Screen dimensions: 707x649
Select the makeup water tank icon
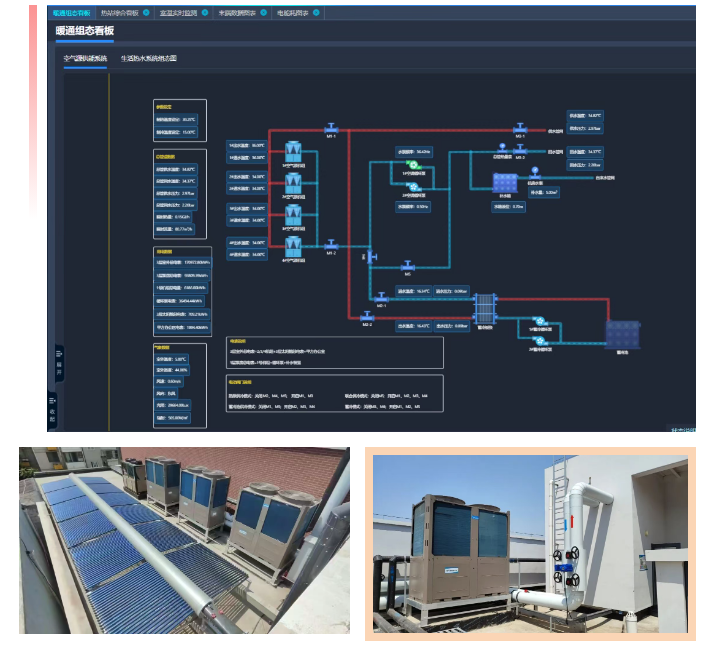click(503, 182)
